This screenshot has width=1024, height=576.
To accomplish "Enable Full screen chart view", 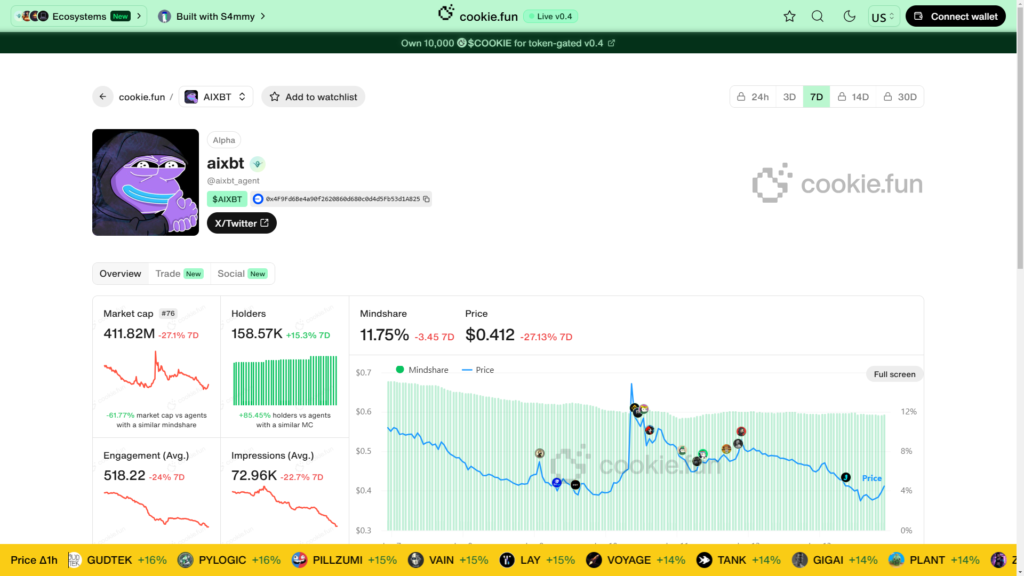I will pyautogui.click(x=893, y=373).
